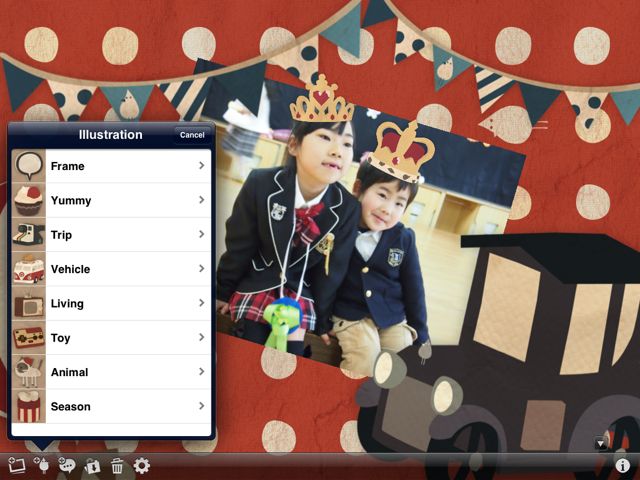Screen dimensions: 640x480
Task: Tap the cupcake Yummy icon
Action: 29,200
